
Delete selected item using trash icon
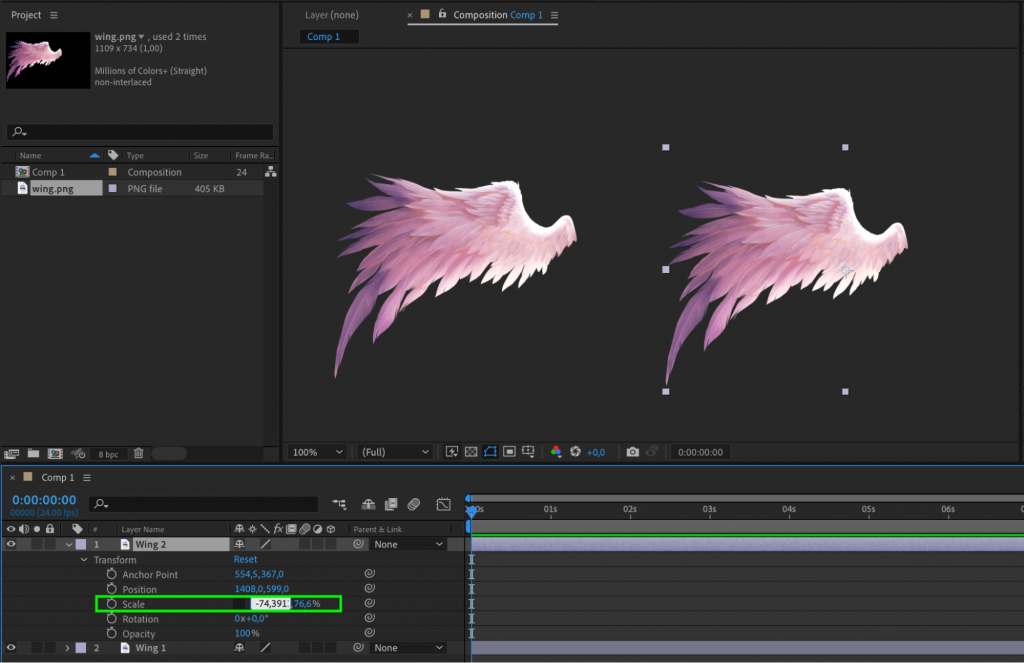139,453
